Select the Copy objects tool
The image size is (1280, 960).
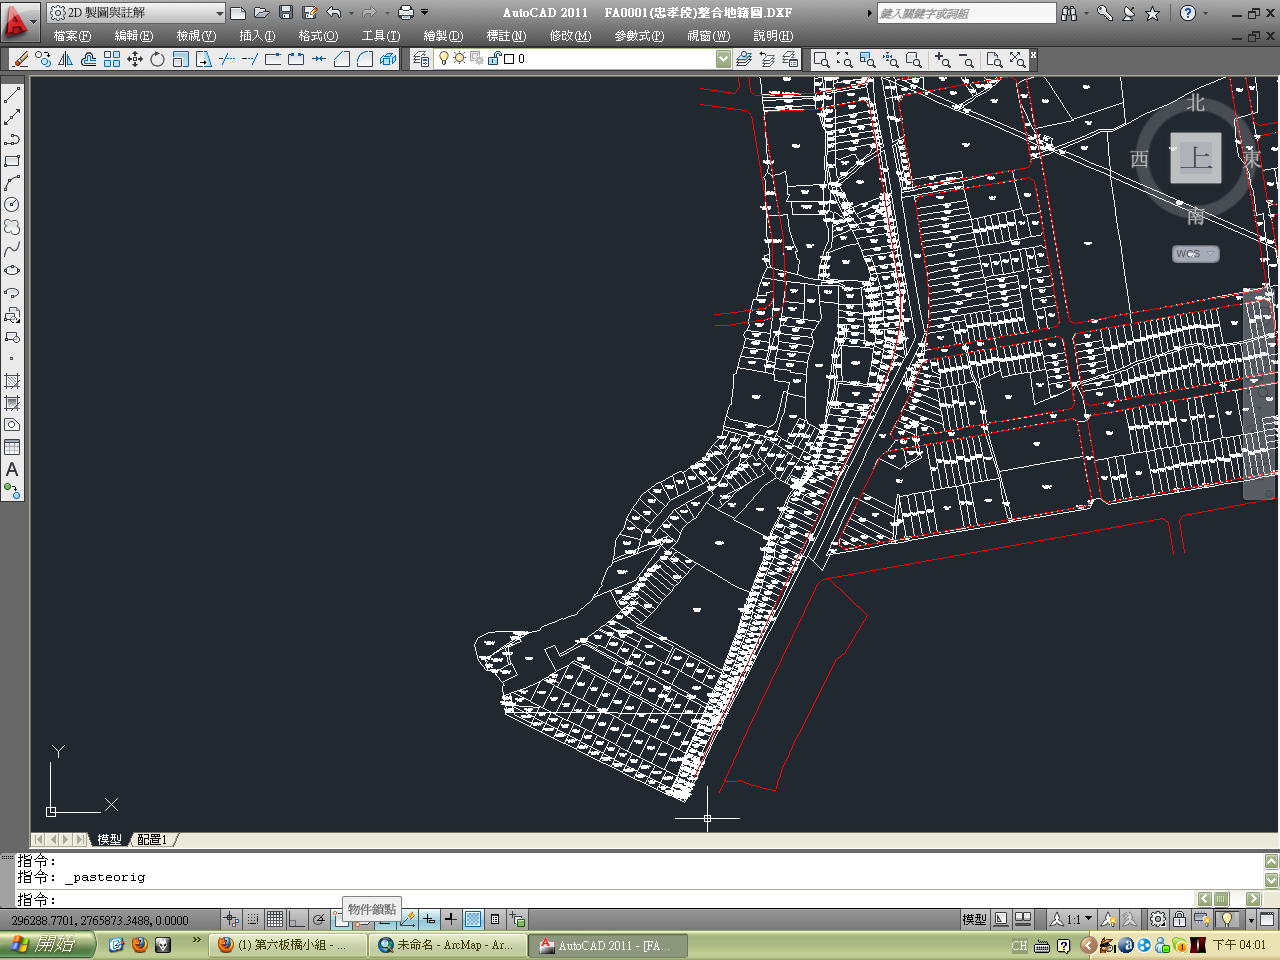[43, 60]
